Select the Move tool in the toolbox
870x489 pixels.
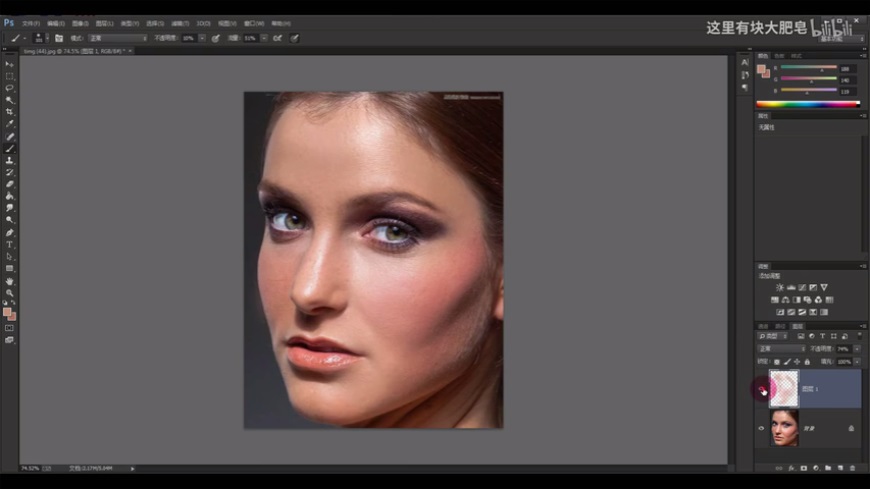click(x=10, y=64)
